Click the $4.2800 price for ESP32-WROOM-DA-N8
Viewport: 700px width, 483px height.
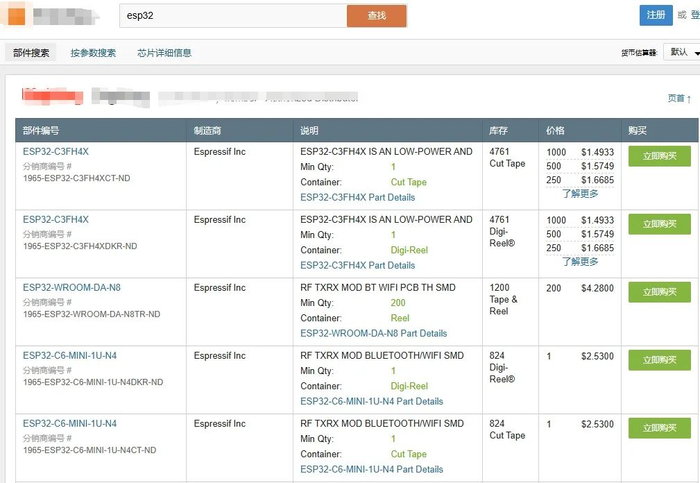(x=597, y=288)
